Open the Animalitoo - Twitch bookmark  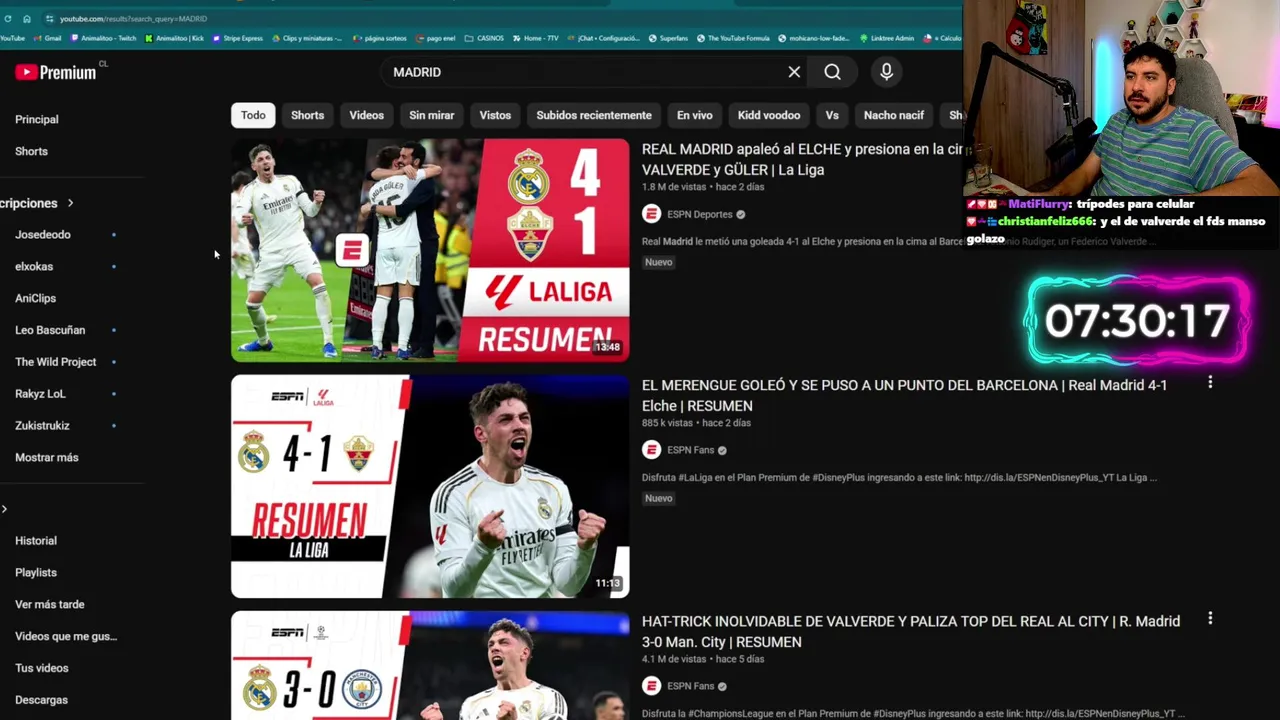[103, 38]
